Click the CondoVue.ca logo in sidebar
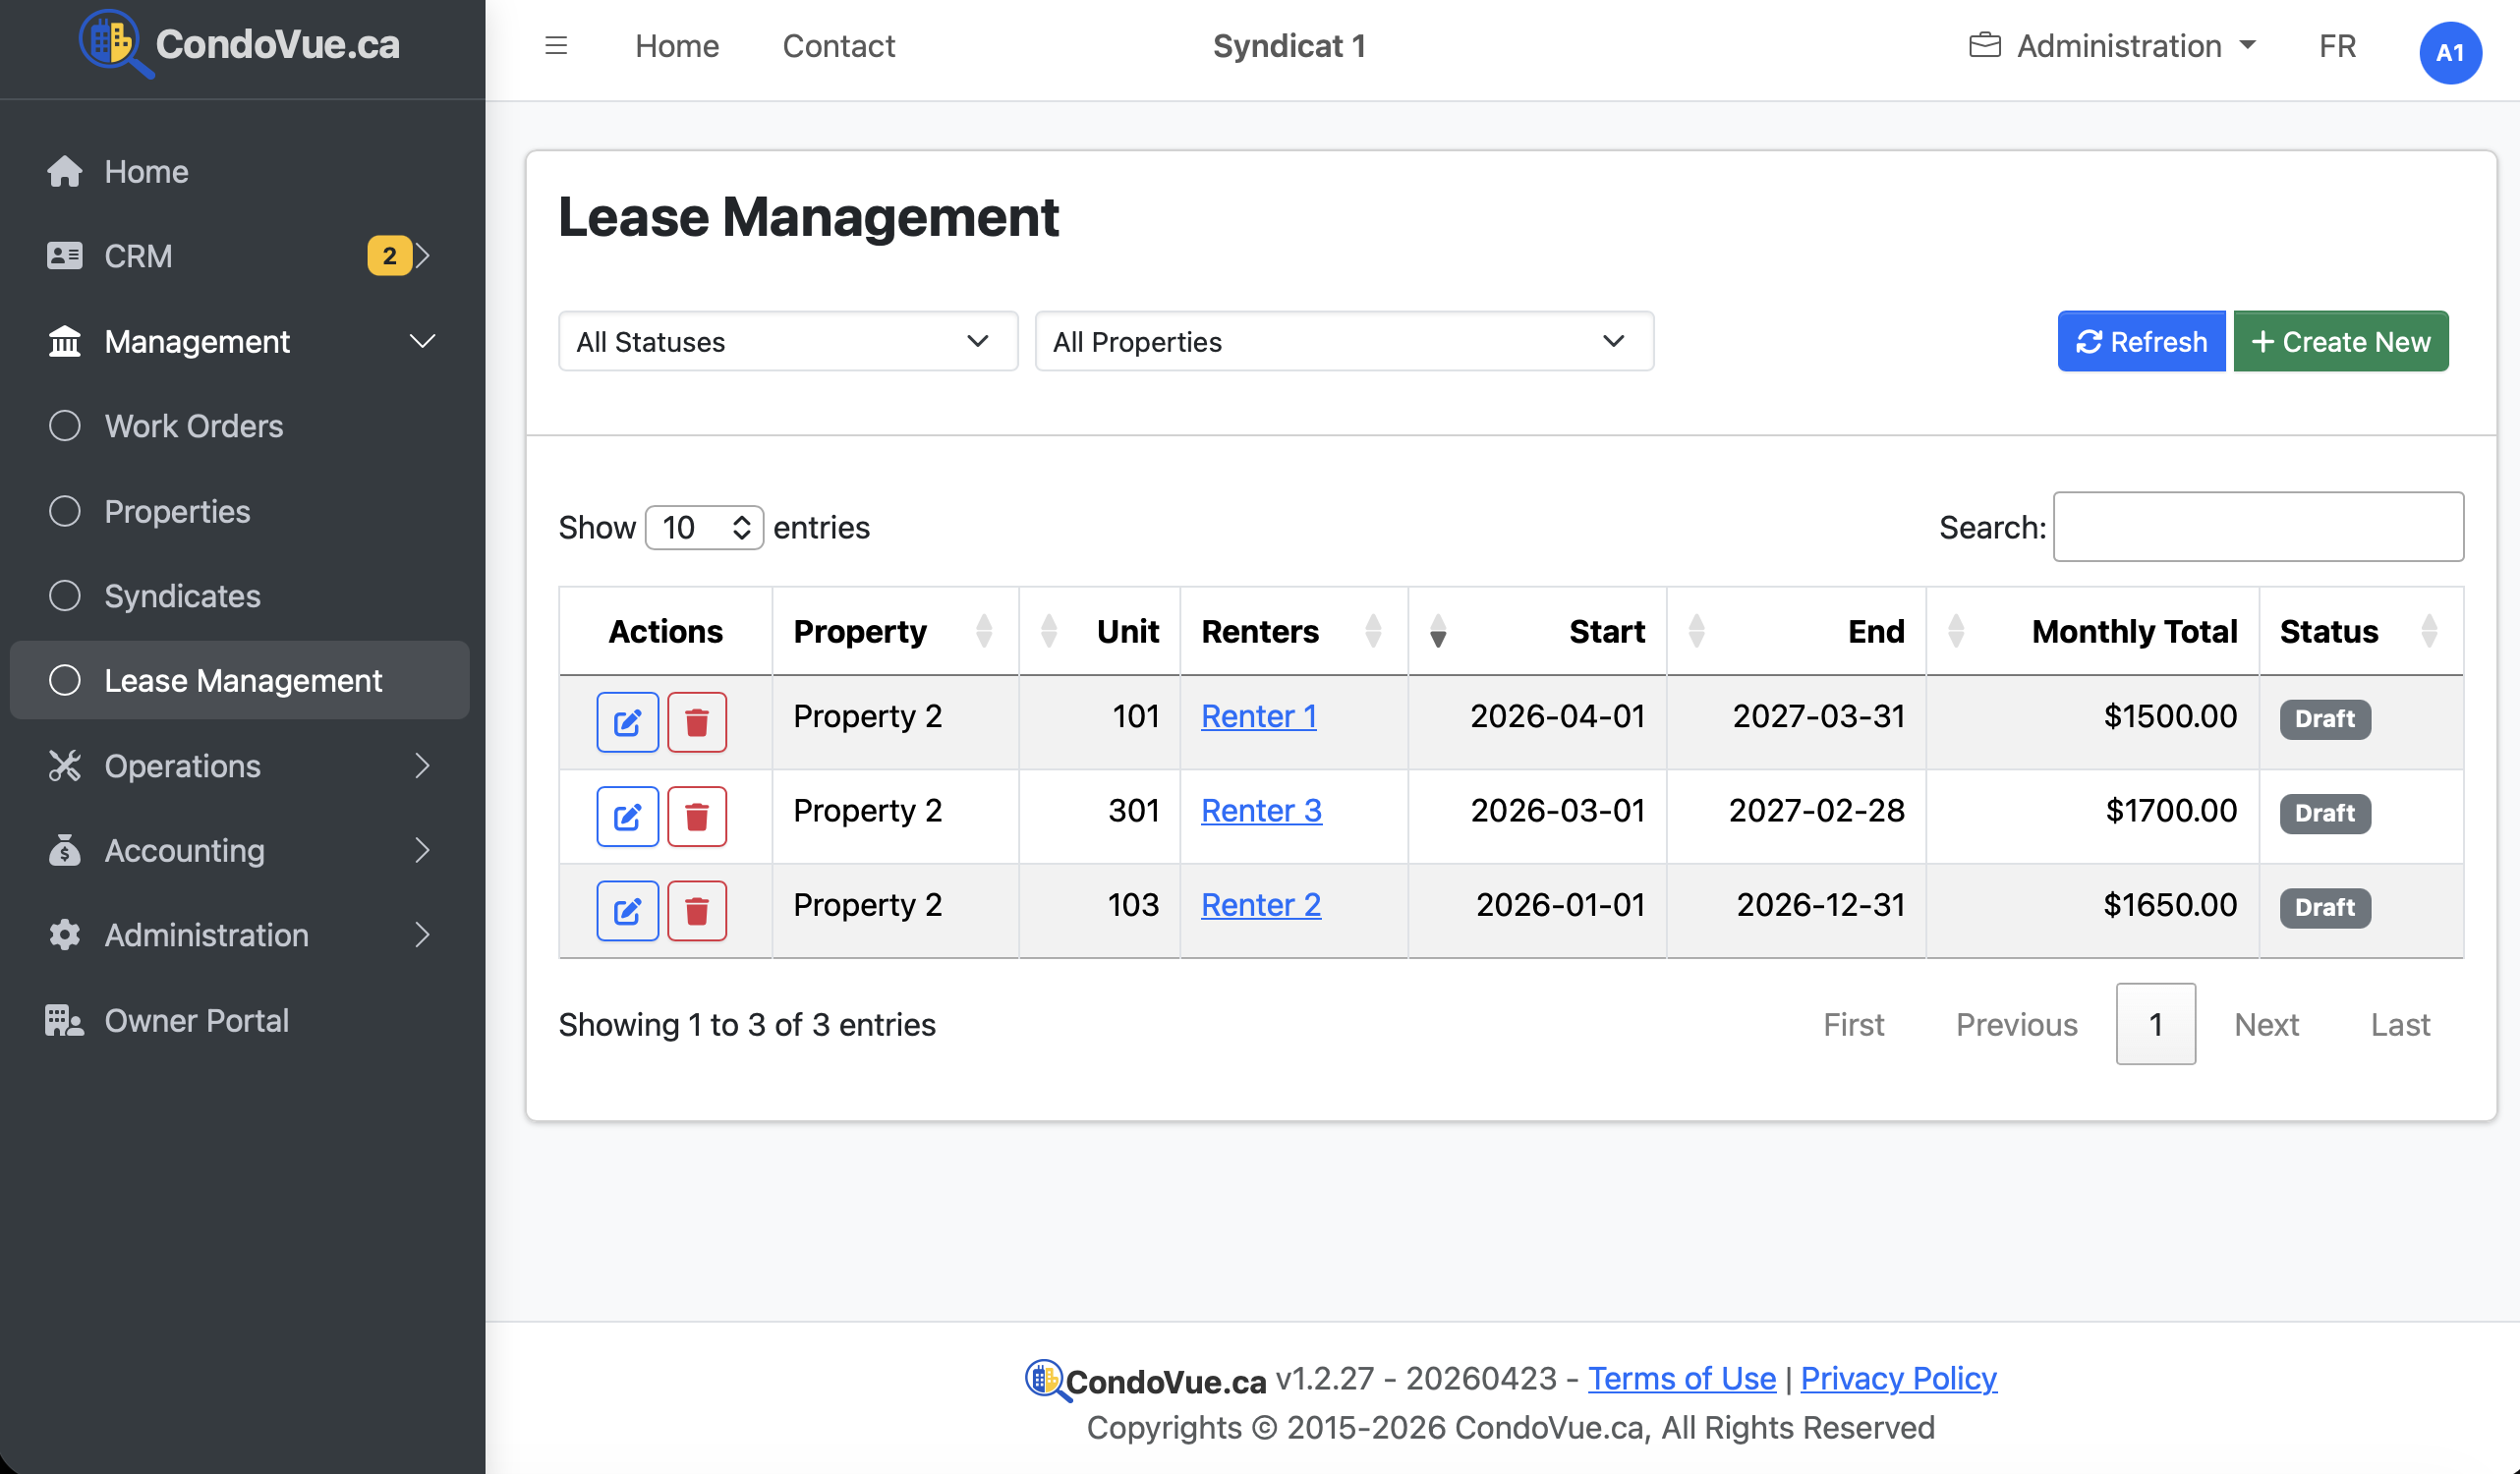The height and width of the screenshot is (1474, 2520). coord(240,44)
